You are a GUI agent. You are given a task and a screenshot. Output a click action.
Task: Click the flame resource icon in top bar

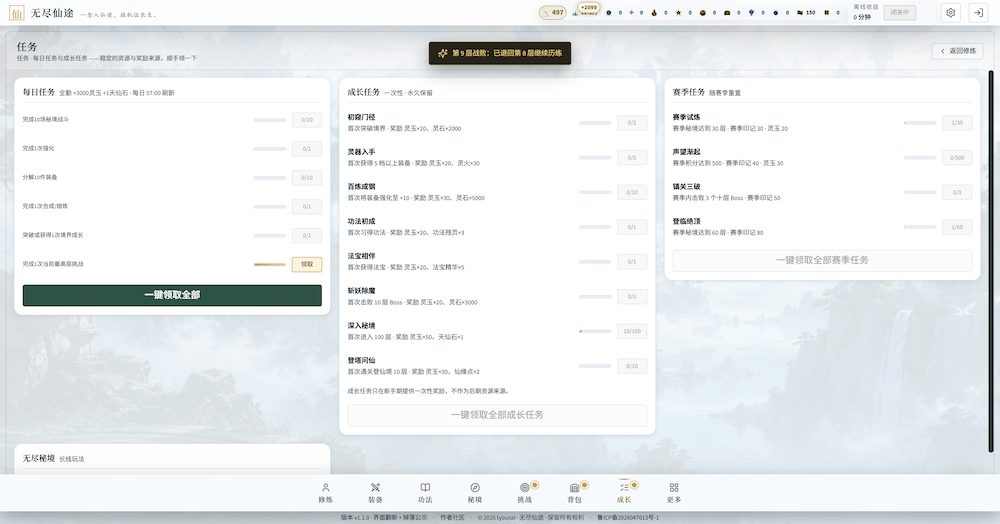click(x=654, y=13)
